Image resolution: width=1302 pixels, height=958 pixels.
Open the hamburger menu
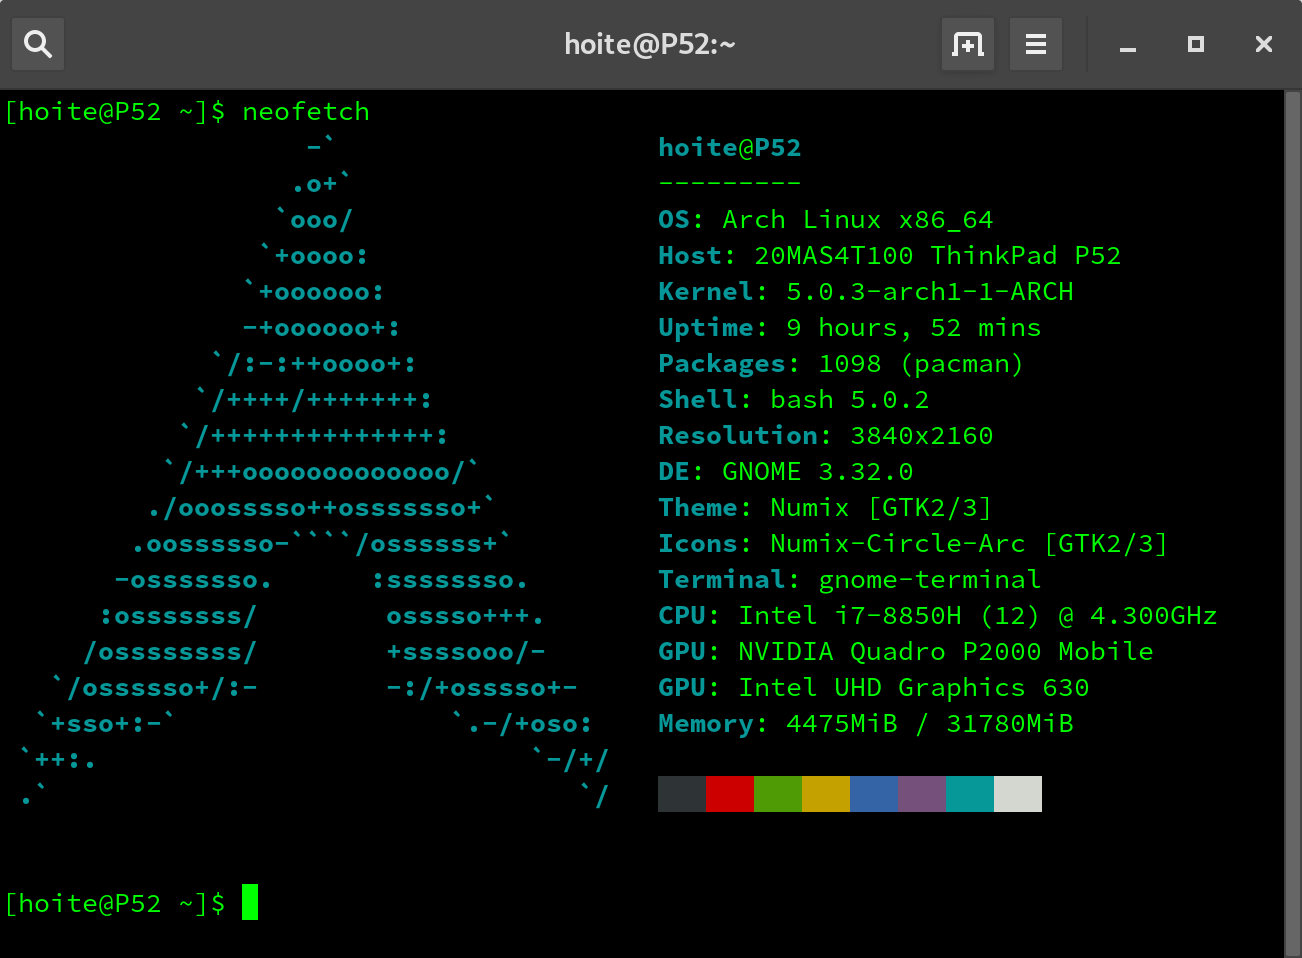click(x=1036, y=44)
